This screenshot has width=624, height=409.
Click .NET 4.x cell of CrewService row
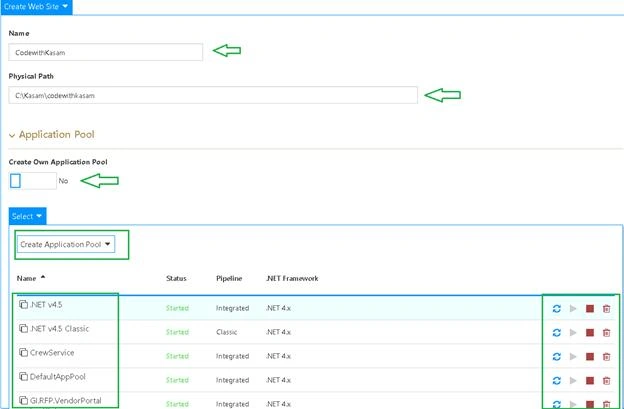click(x=278, y=356)
